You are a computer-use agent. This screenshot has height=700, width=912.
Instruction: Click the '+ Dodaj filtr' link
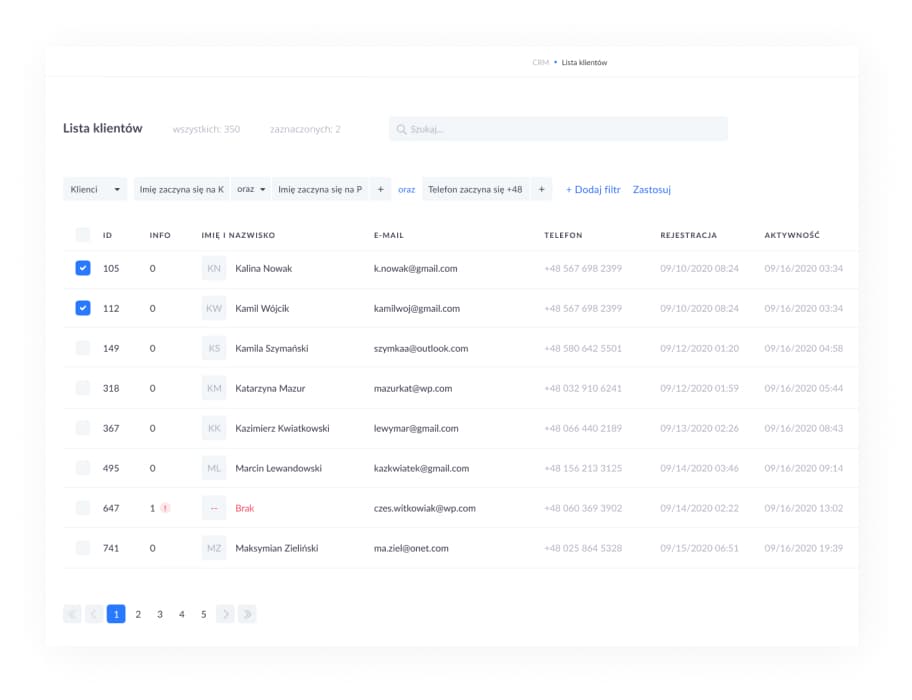coord(593,189)
